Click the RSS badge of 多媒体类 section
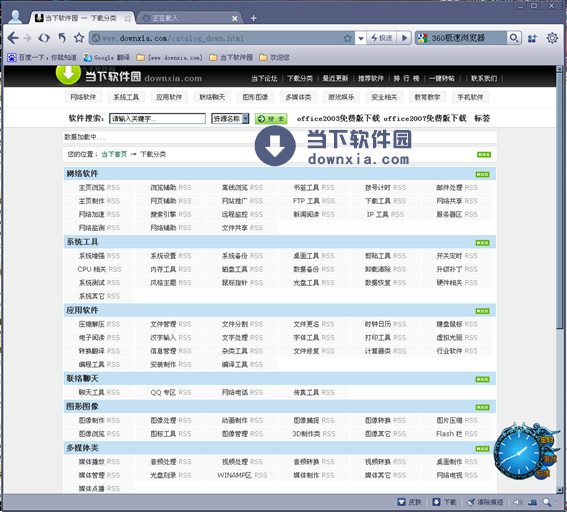 (482, 449)
